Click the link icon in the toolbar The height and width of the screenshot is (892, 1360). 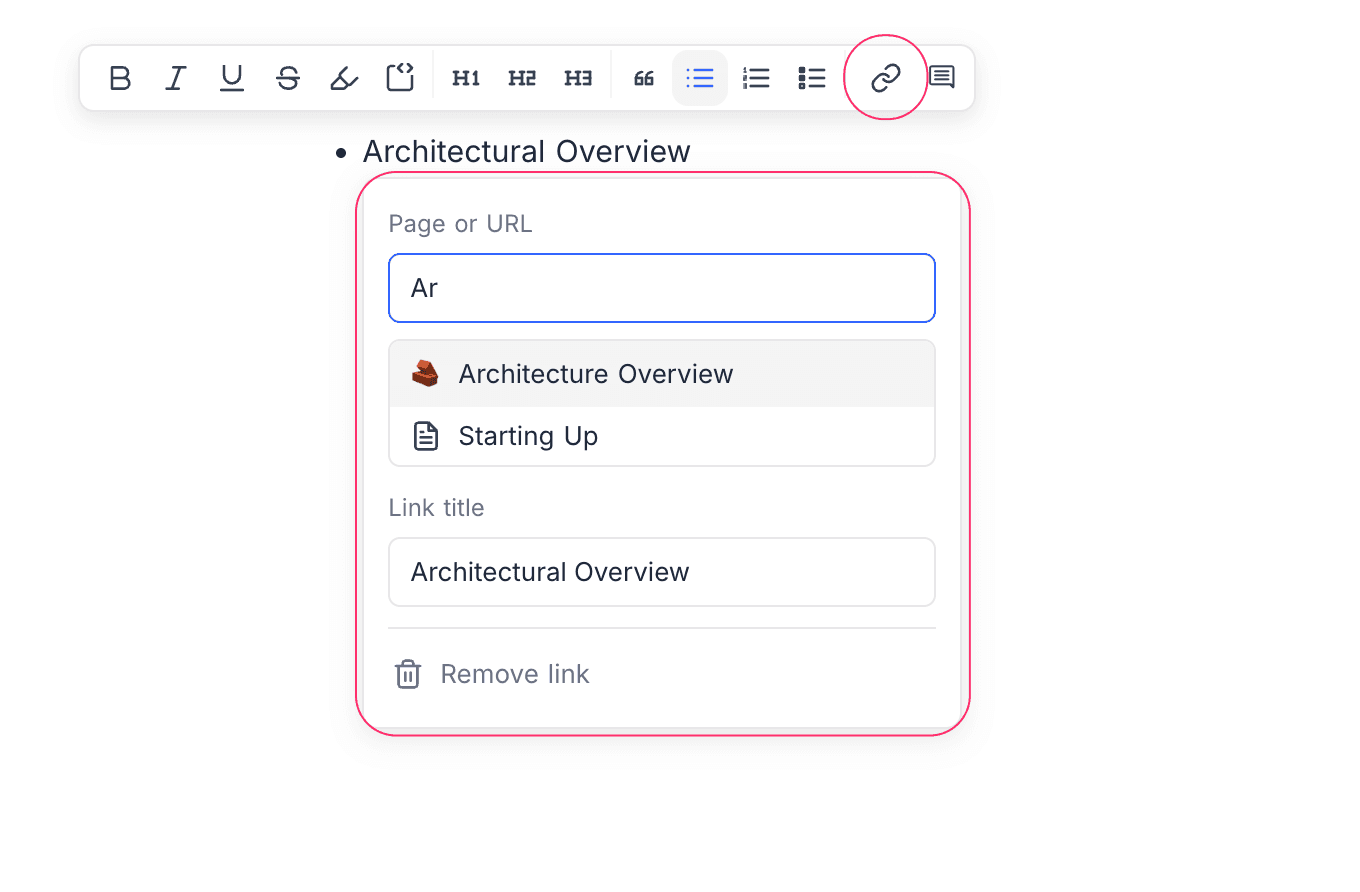[884, 77]
